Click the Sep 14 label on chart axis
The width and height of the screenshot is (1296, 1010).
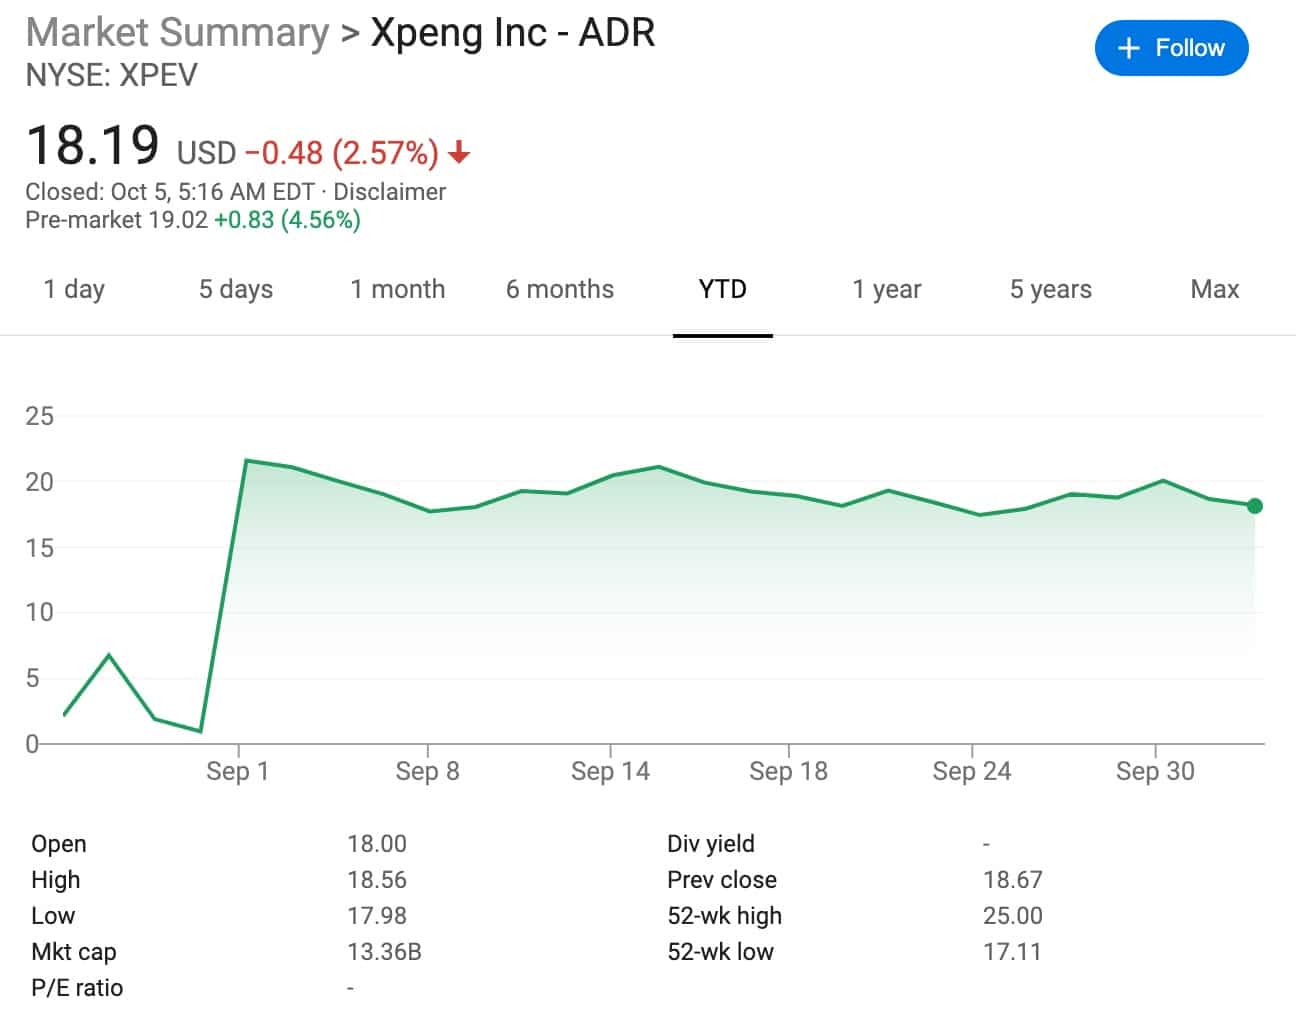click(x=610, y=771)
